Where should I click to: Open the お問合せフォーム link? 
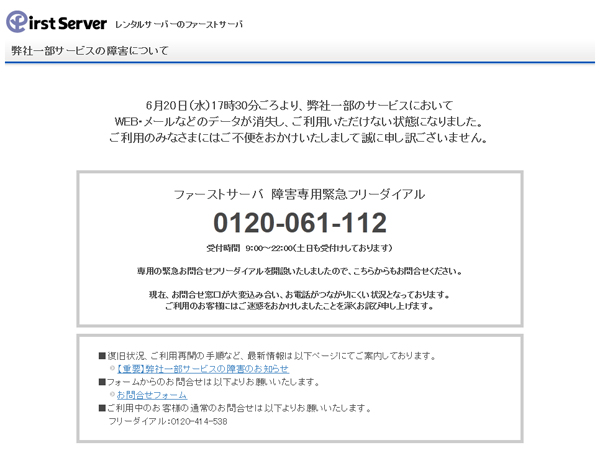pyautogui.click(x=151, y=394)
